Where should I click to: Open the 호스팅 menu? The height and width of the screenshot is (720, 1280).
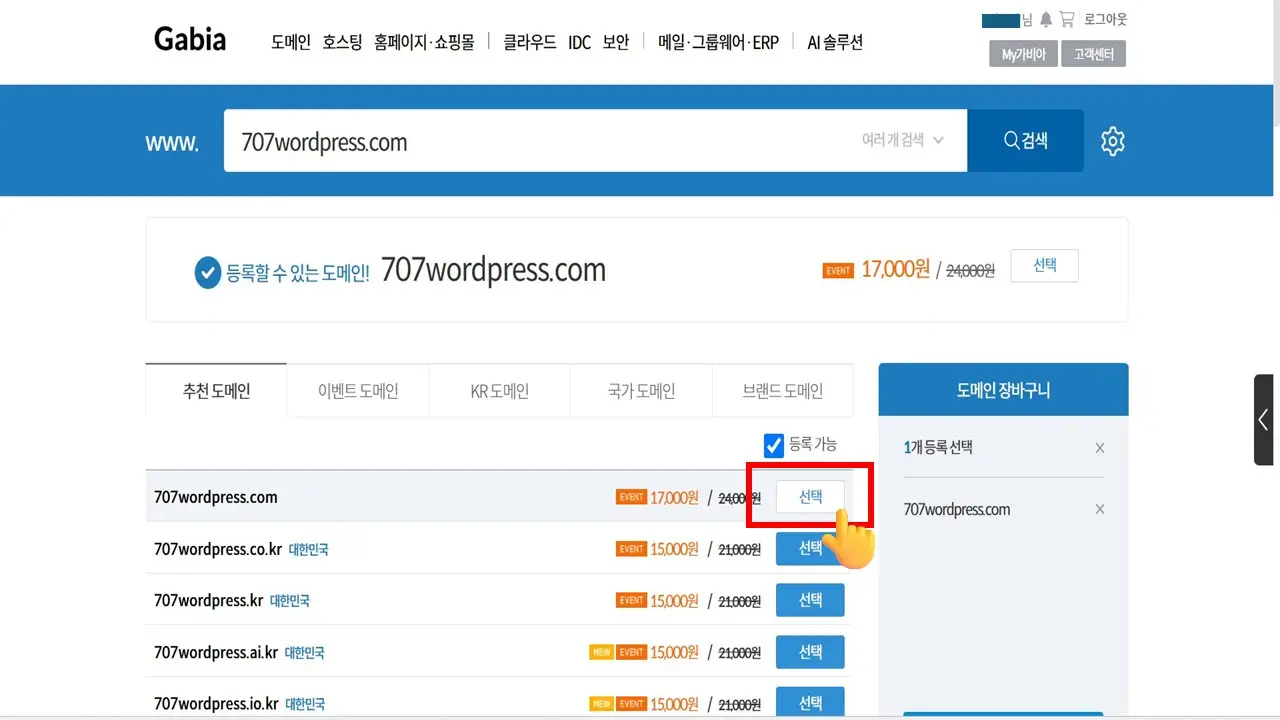pyautogui.click(x=342, y=42)
